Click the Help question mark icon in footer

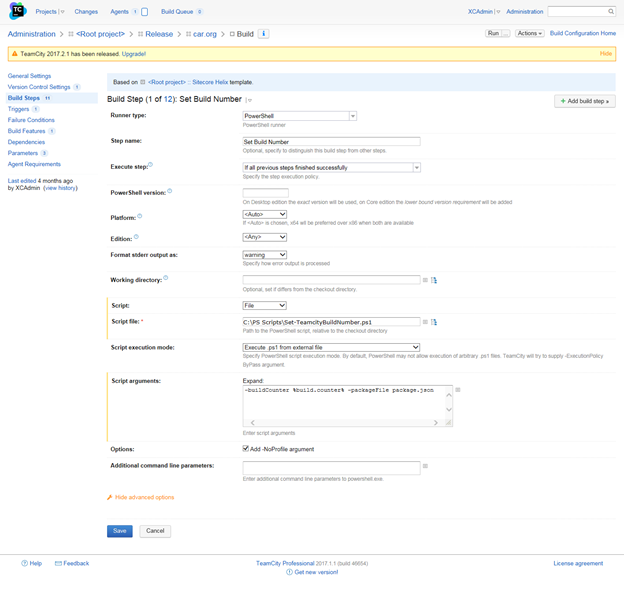(24, 563)
